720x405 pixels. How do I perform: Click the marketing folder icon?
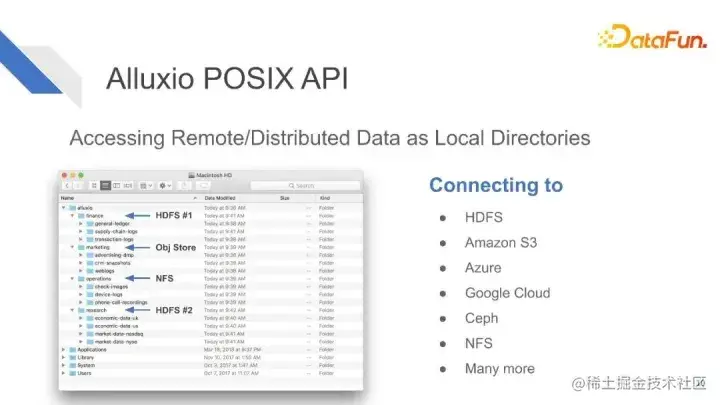point(81,247)
